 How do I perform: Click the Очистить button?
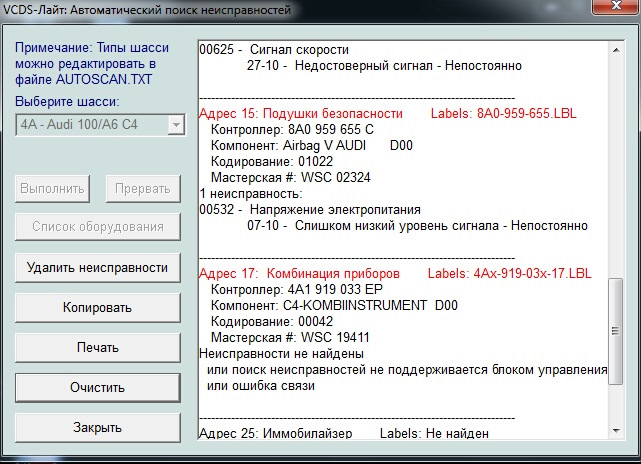tap(97, 387)
